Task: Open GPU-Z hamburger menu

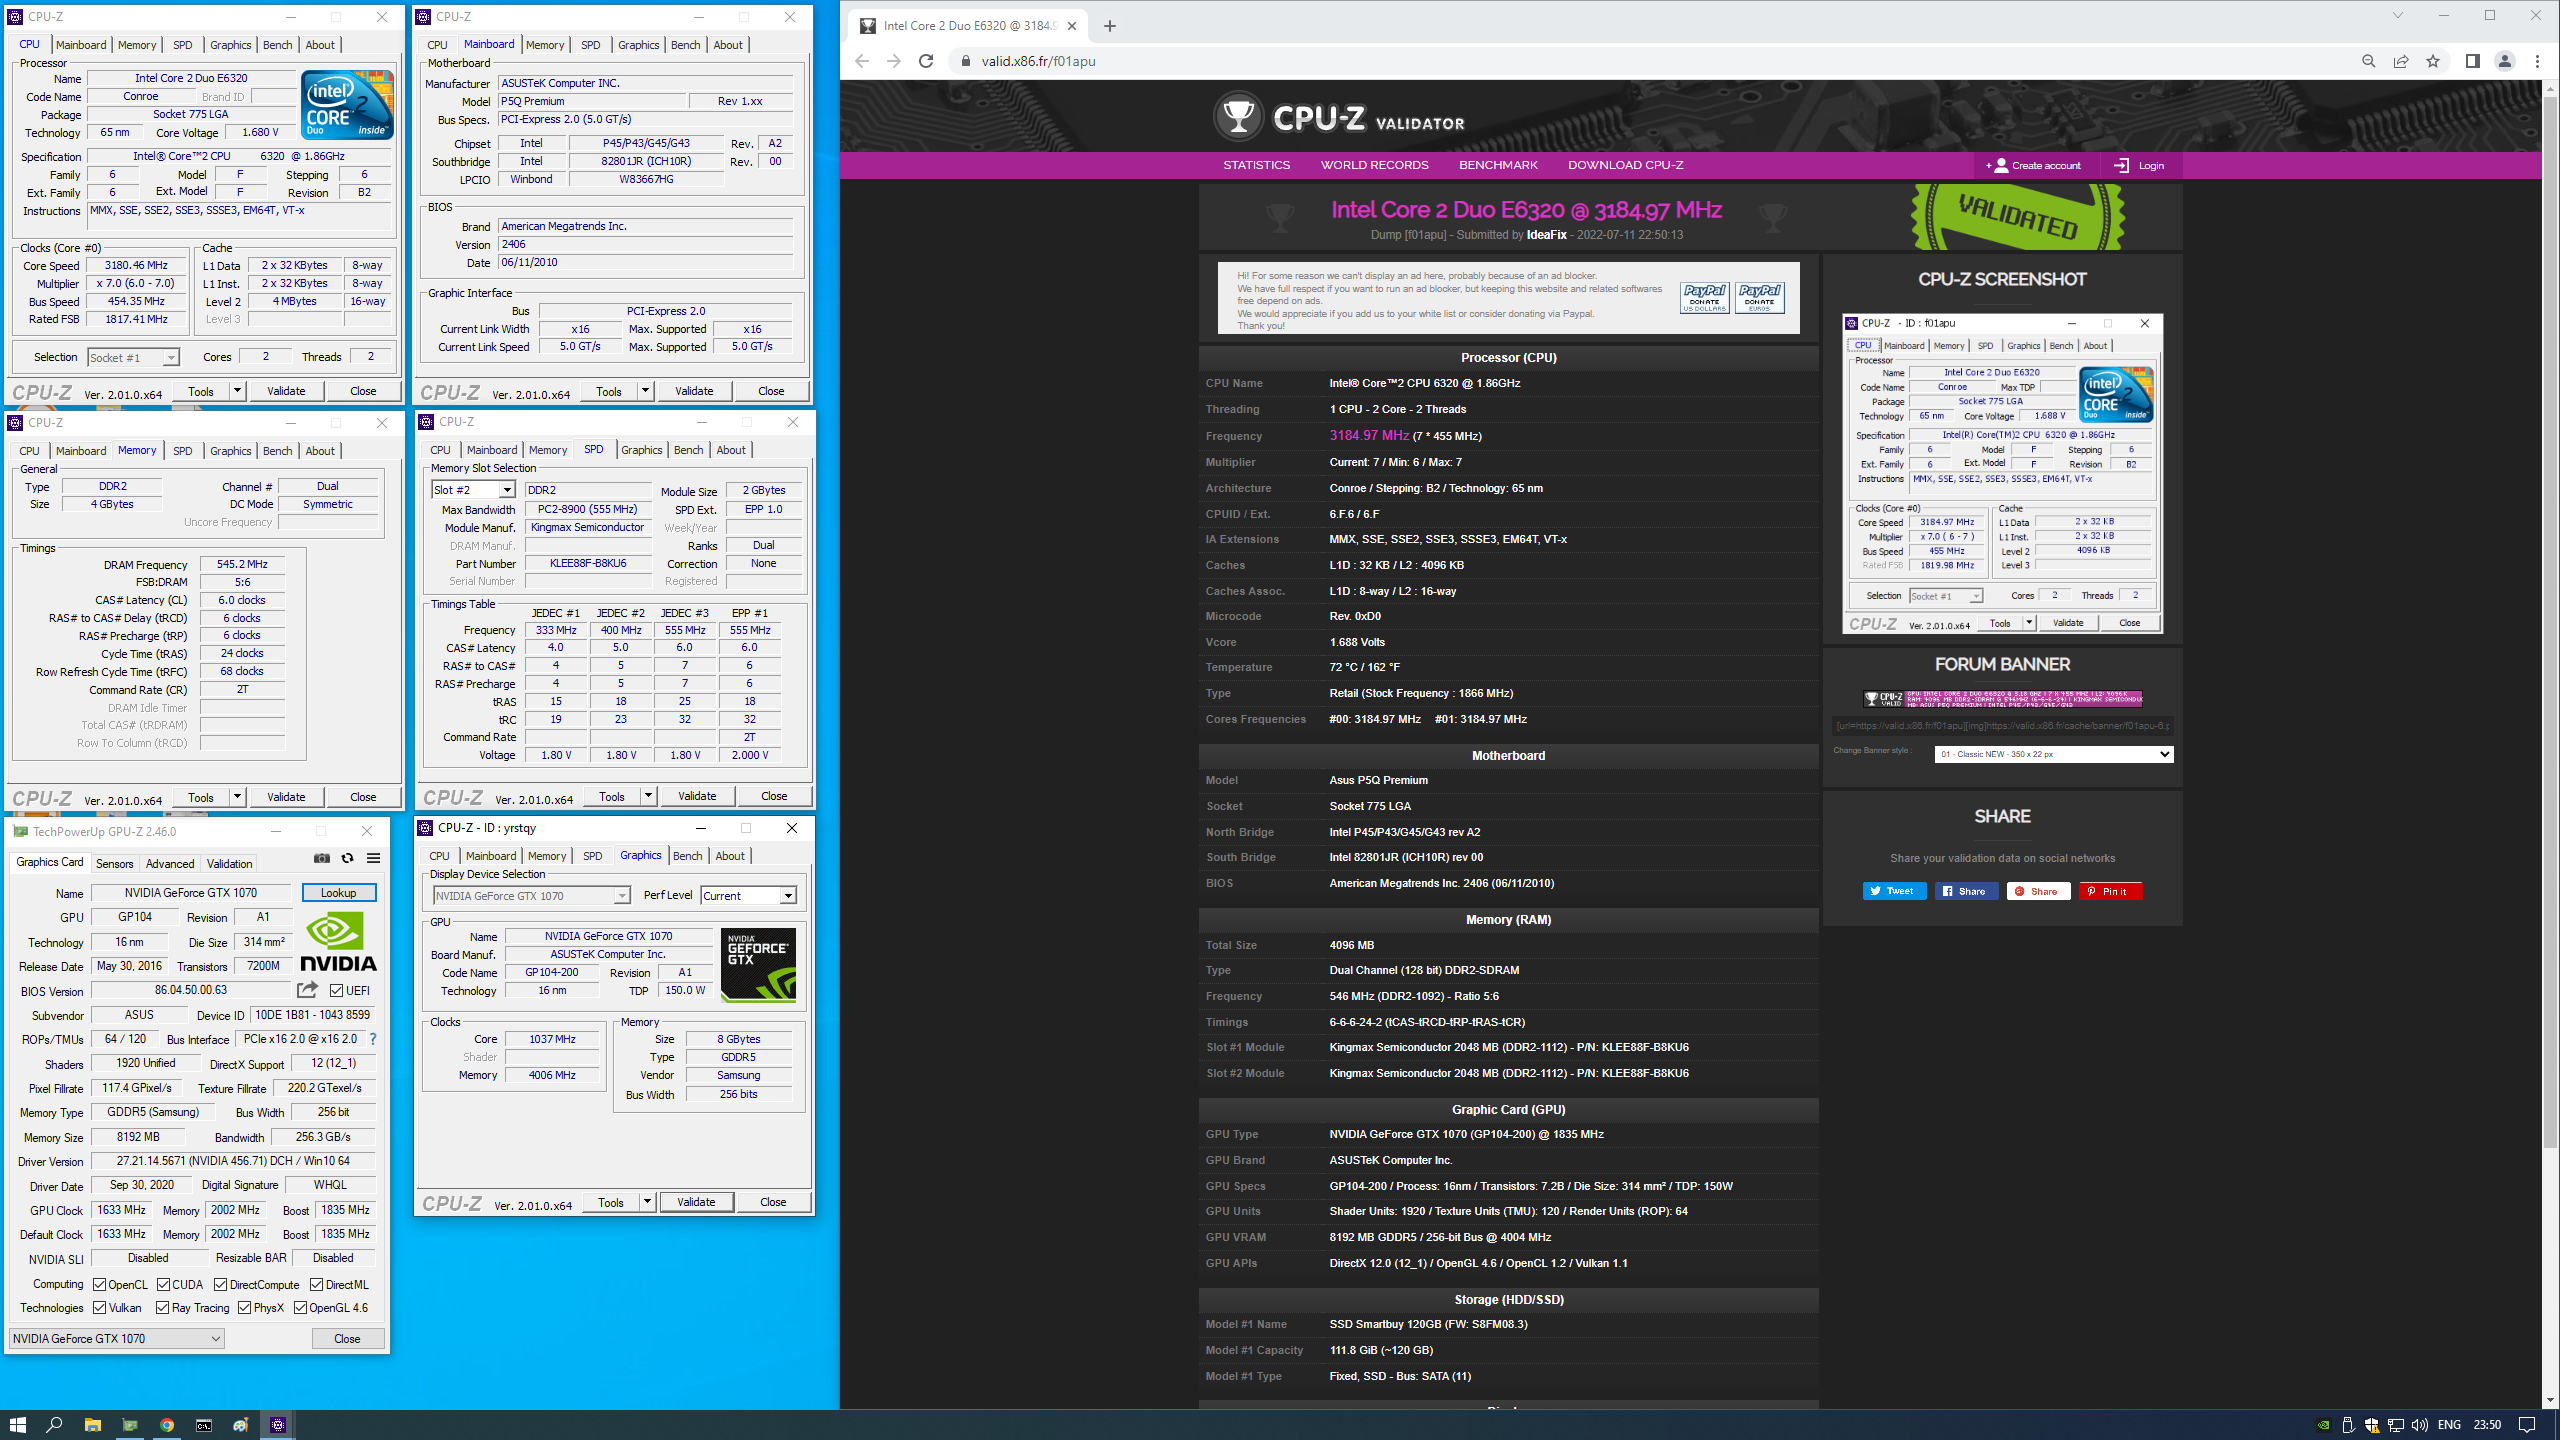Action: point(373,858)
